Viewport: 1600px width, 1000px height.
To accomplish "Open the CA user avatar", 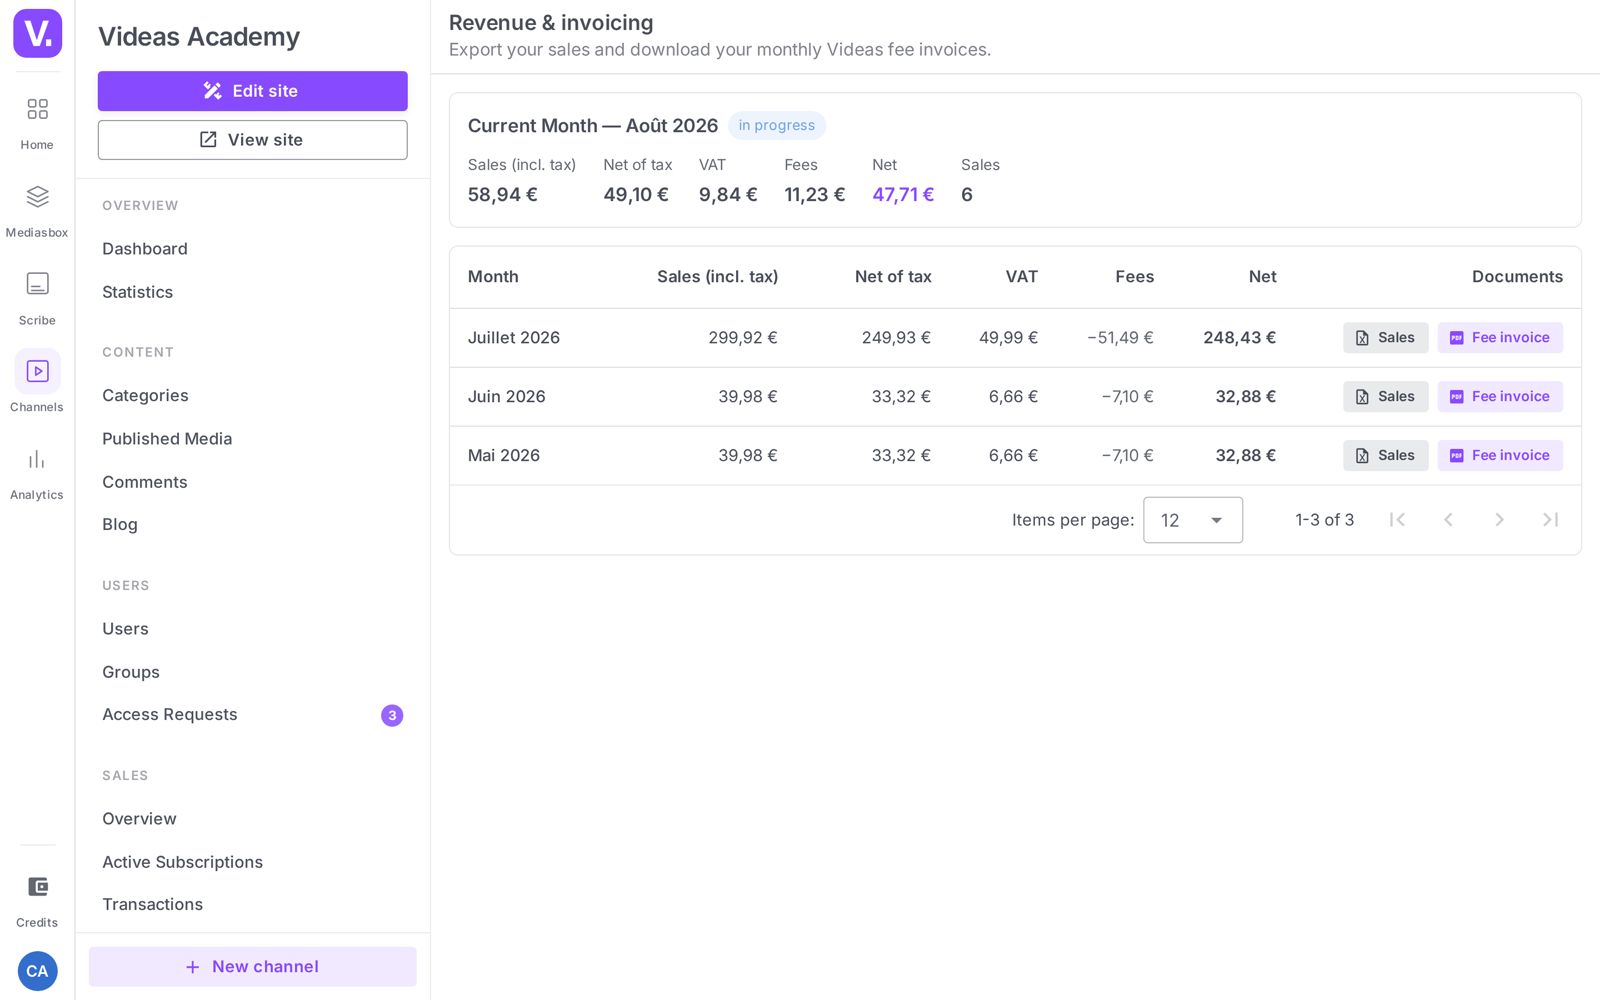I will 37,971.
